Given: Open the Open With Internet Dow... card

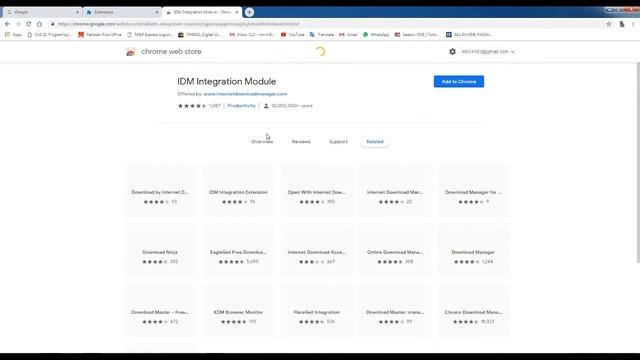Looking at the screenshot, I should click(317, 190).
